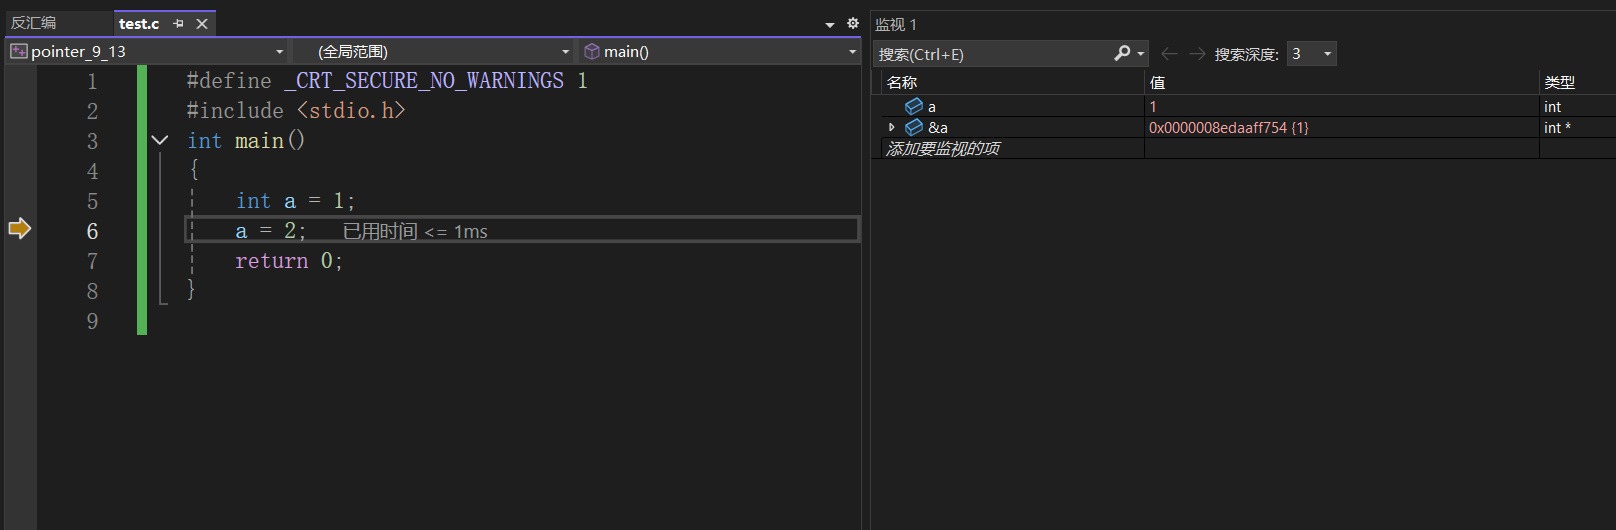
Task: Click the cube icon beside main()
Action: [x=592, y=51]
